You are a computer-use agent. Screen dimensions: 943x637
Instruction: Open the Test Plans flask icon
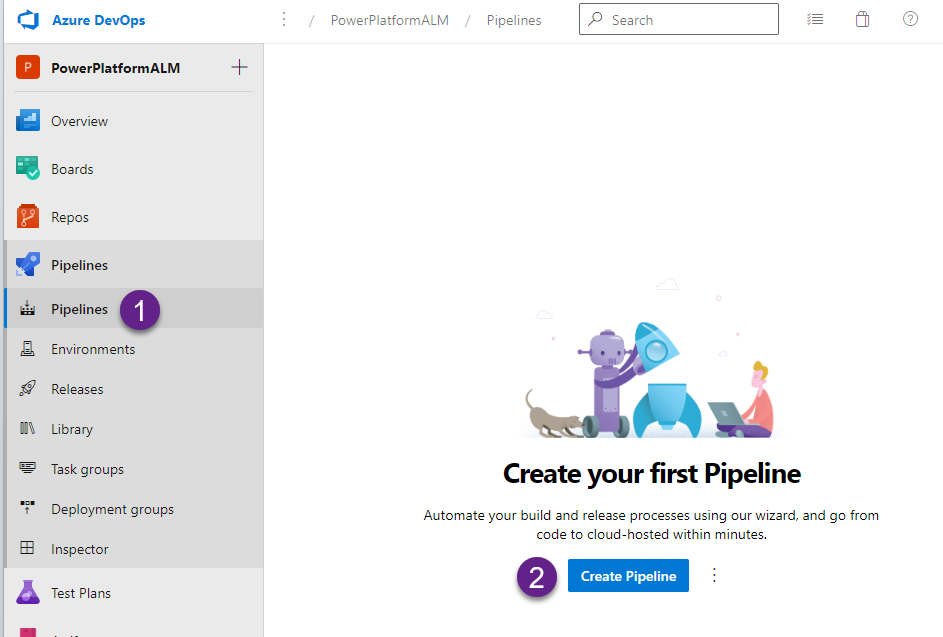[27, 593]
